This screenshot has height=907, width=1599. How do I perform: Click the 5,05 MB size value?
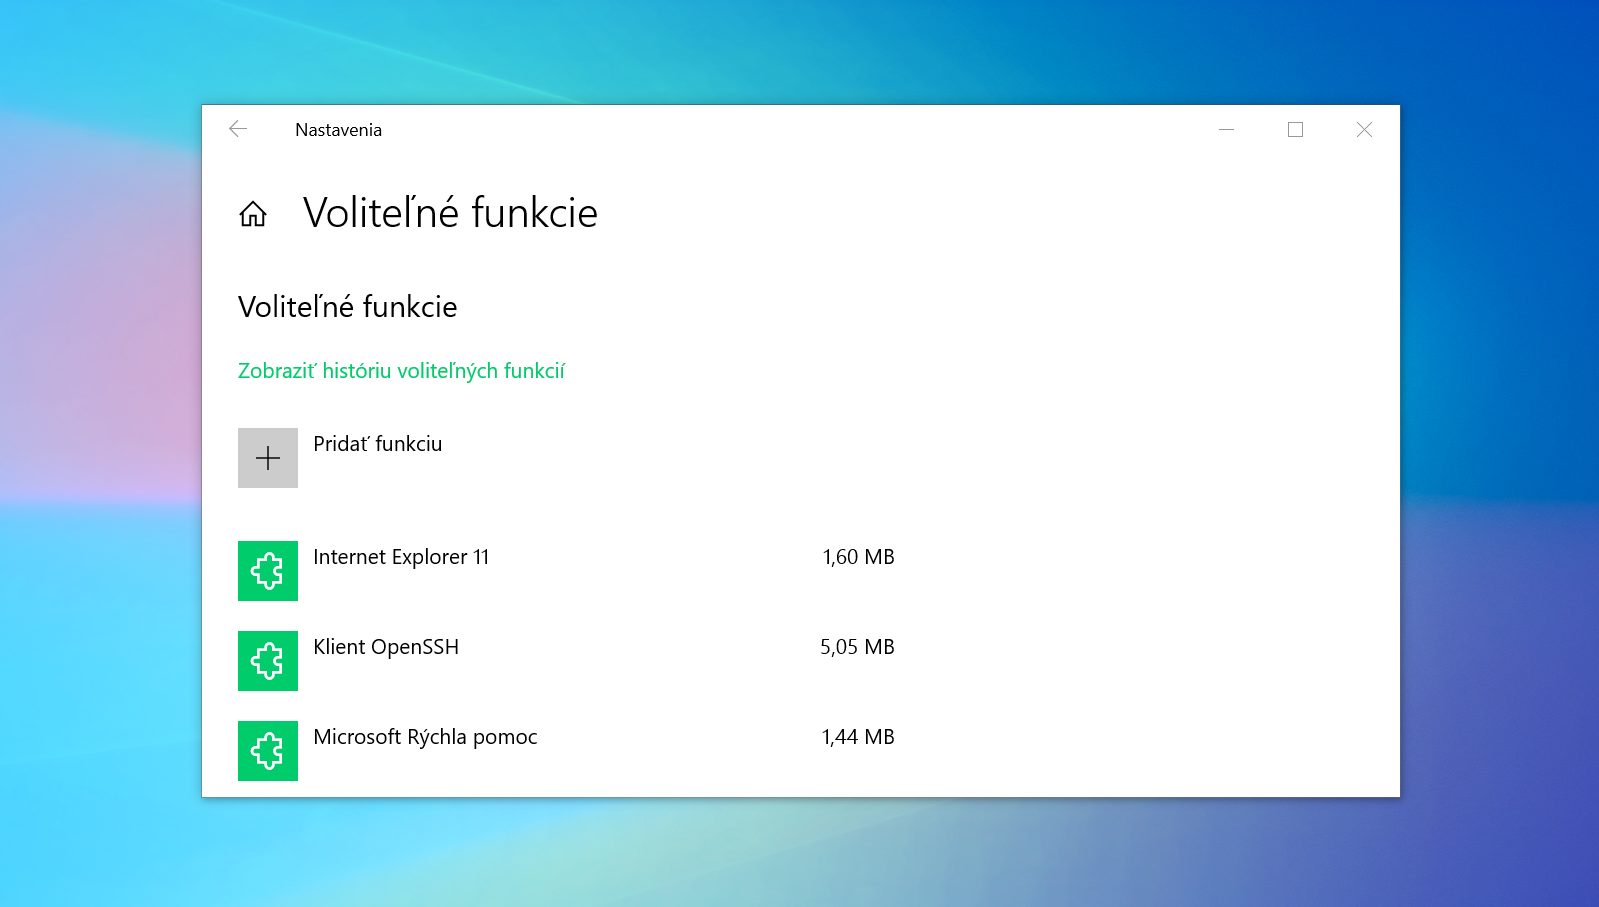(x=857, y=647)
